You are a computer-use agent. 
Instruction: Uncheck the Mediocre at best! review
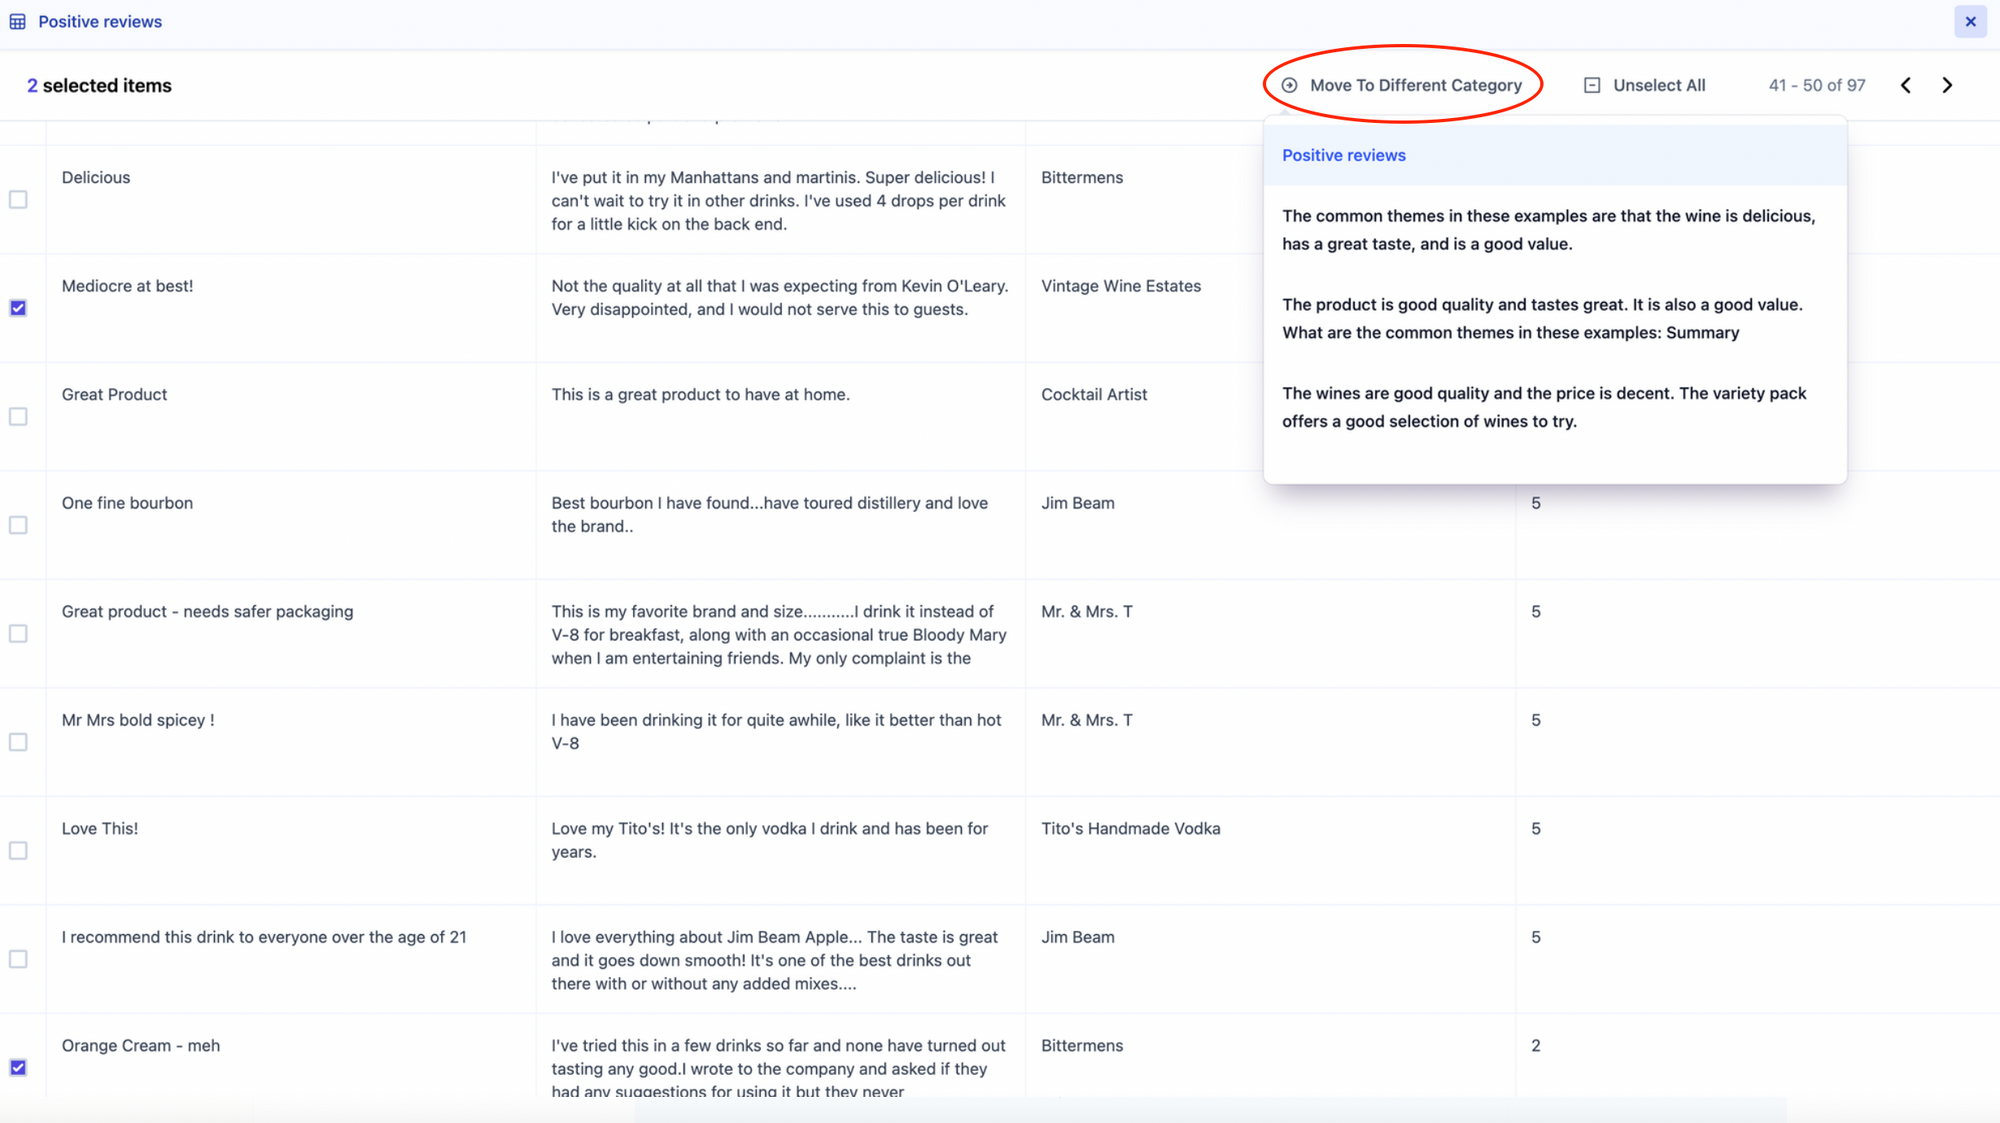[x=18, y=308]
